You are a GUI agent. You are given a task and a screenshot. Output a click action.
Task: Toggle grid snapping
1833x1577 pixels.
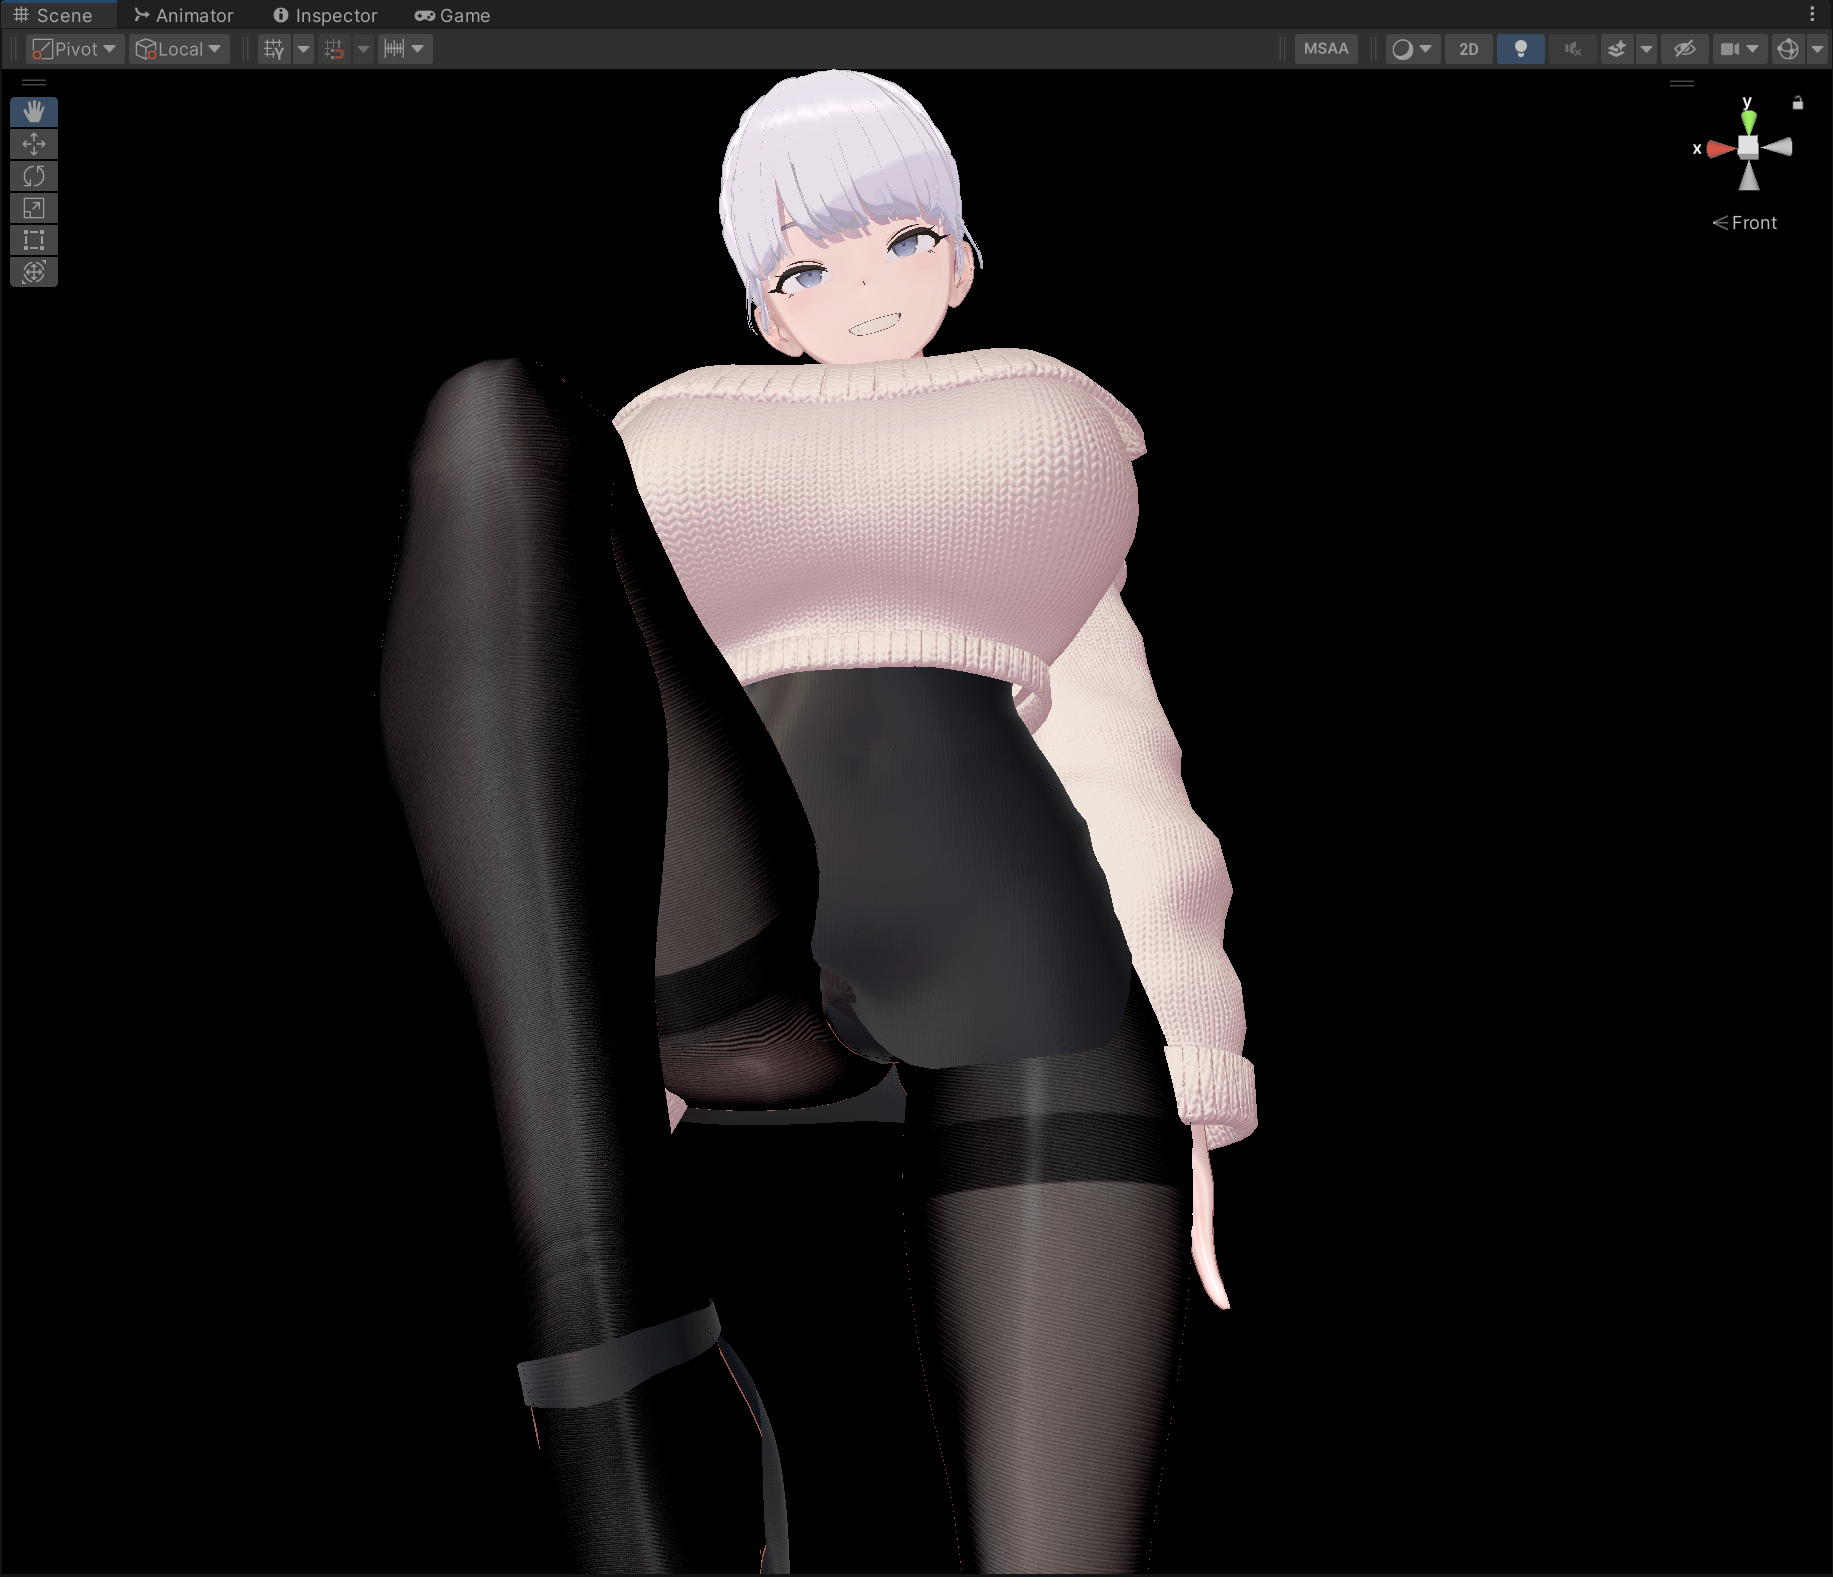pos(334,49)
